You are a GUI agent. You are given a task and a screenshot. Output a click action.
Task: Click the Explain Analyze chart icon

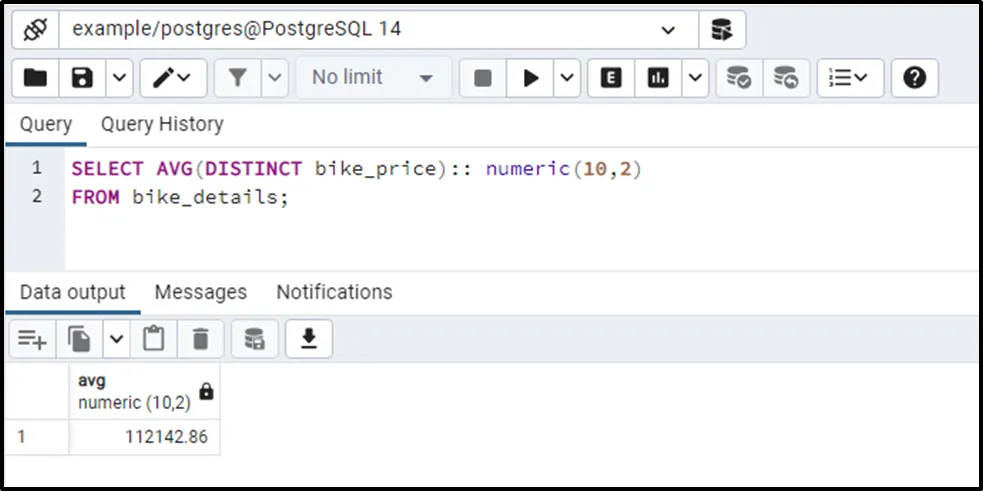tap(658, 78)
